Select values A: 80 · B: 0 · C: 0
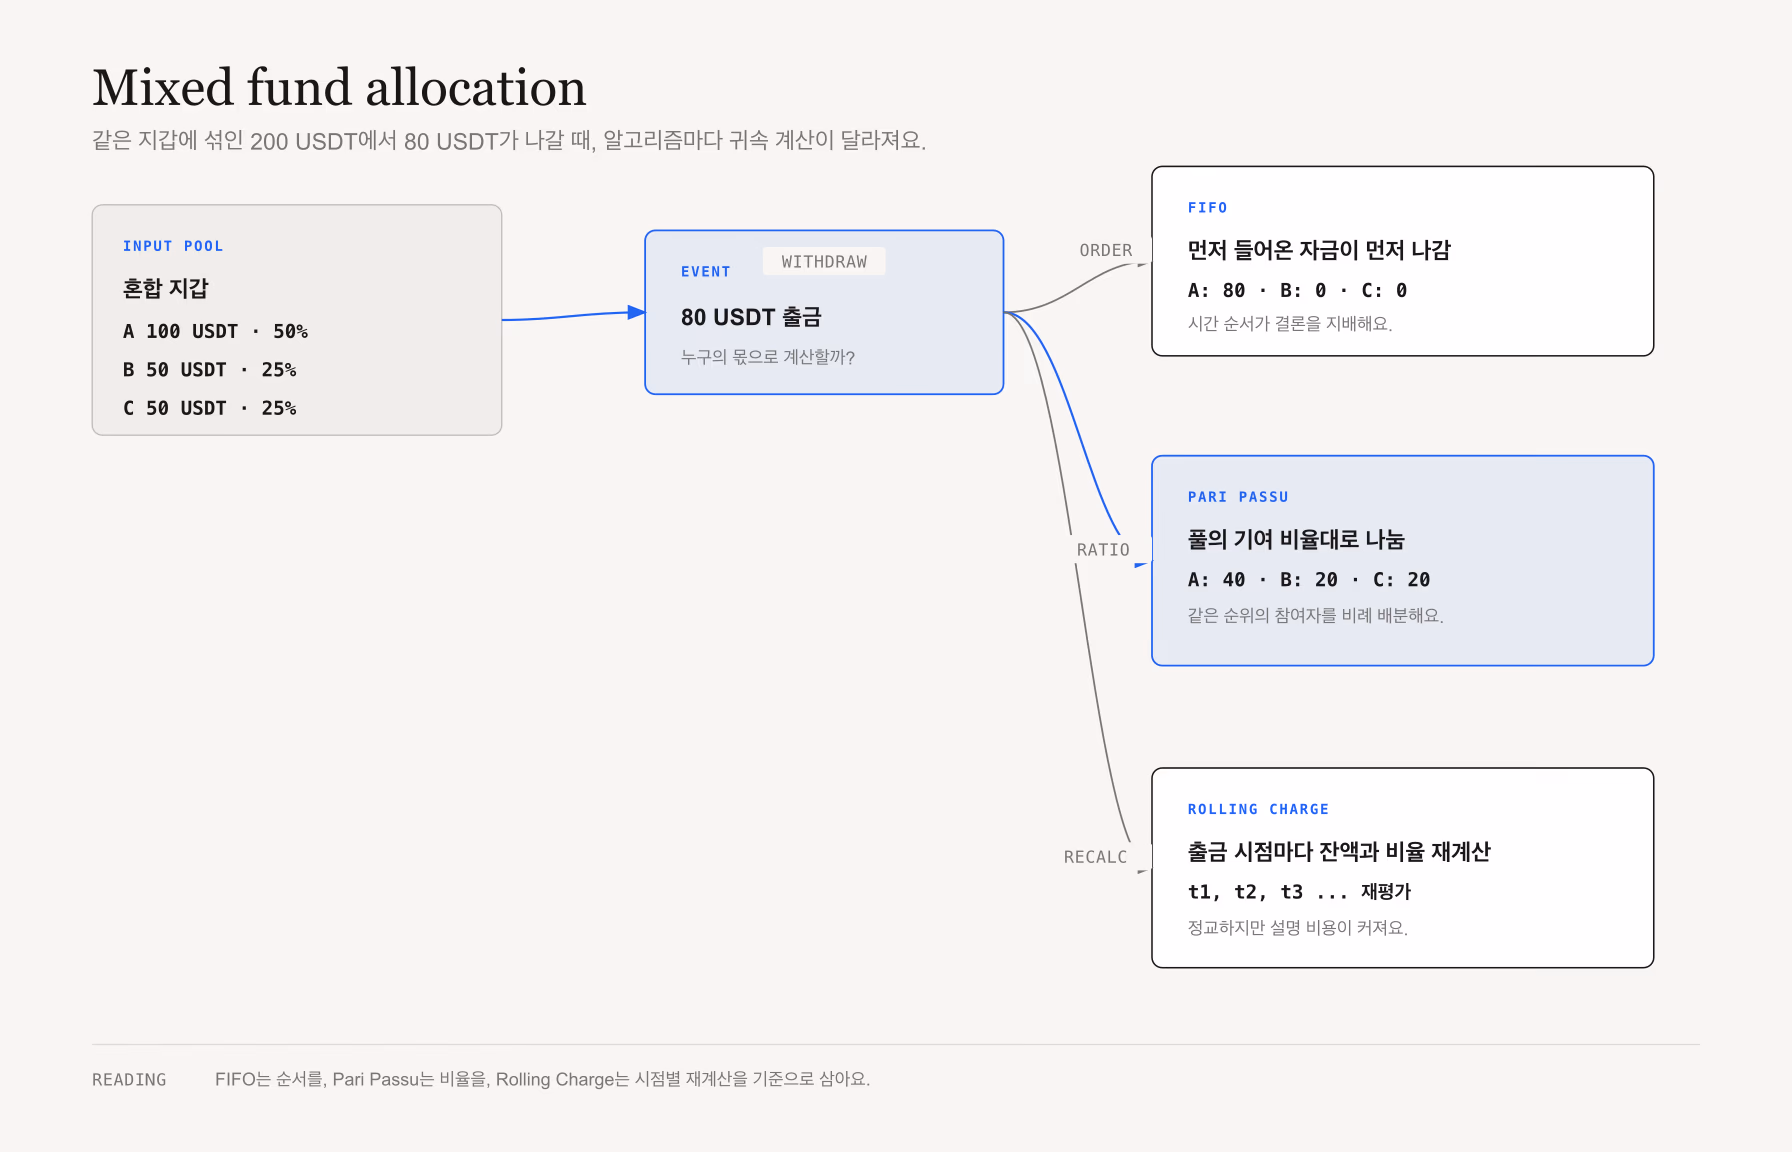 tap(1297, 290)
